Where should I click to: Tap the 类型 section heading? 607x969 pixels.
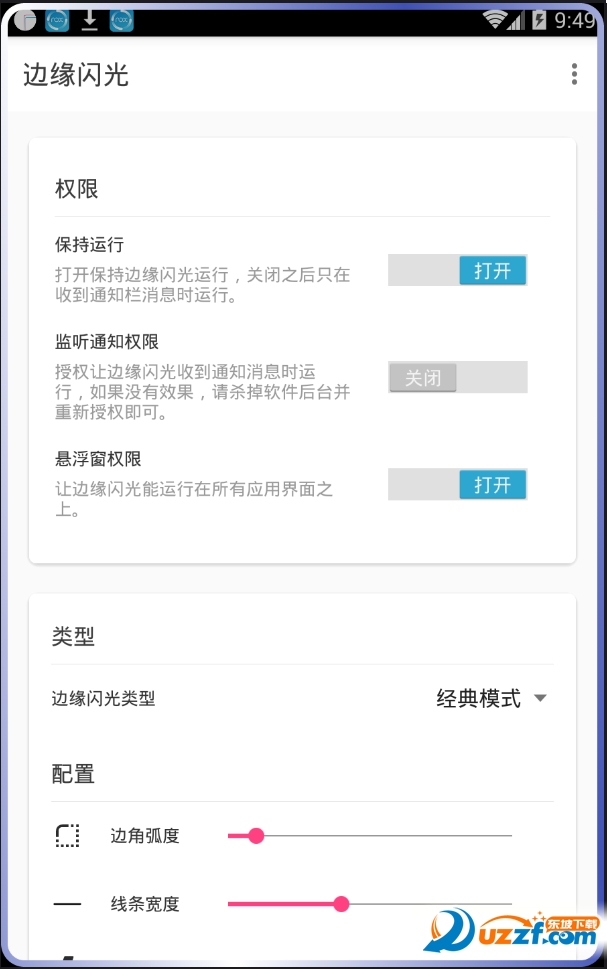pos(73,636)
